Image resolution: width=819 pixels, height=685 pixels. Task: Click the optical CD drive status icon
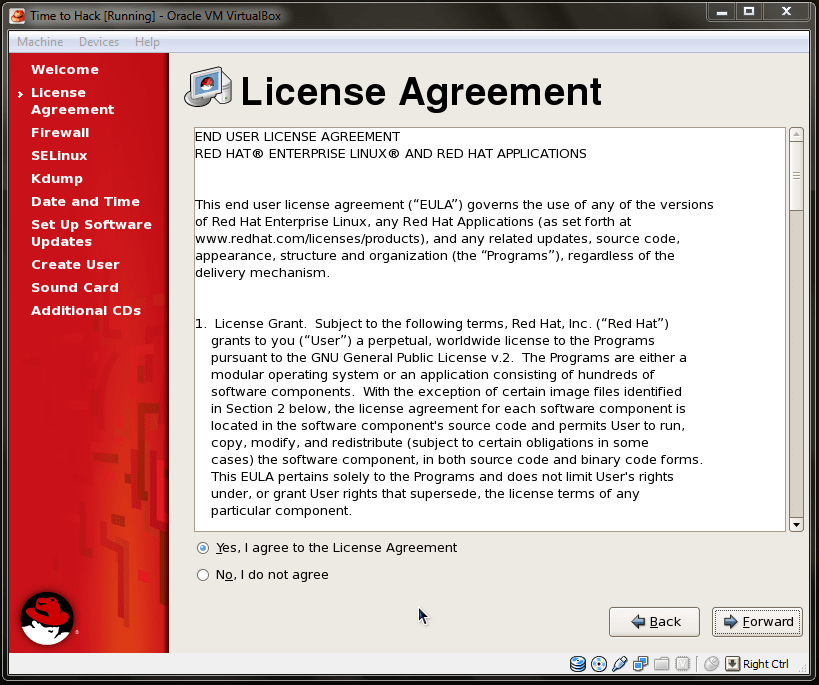(599, 664)
